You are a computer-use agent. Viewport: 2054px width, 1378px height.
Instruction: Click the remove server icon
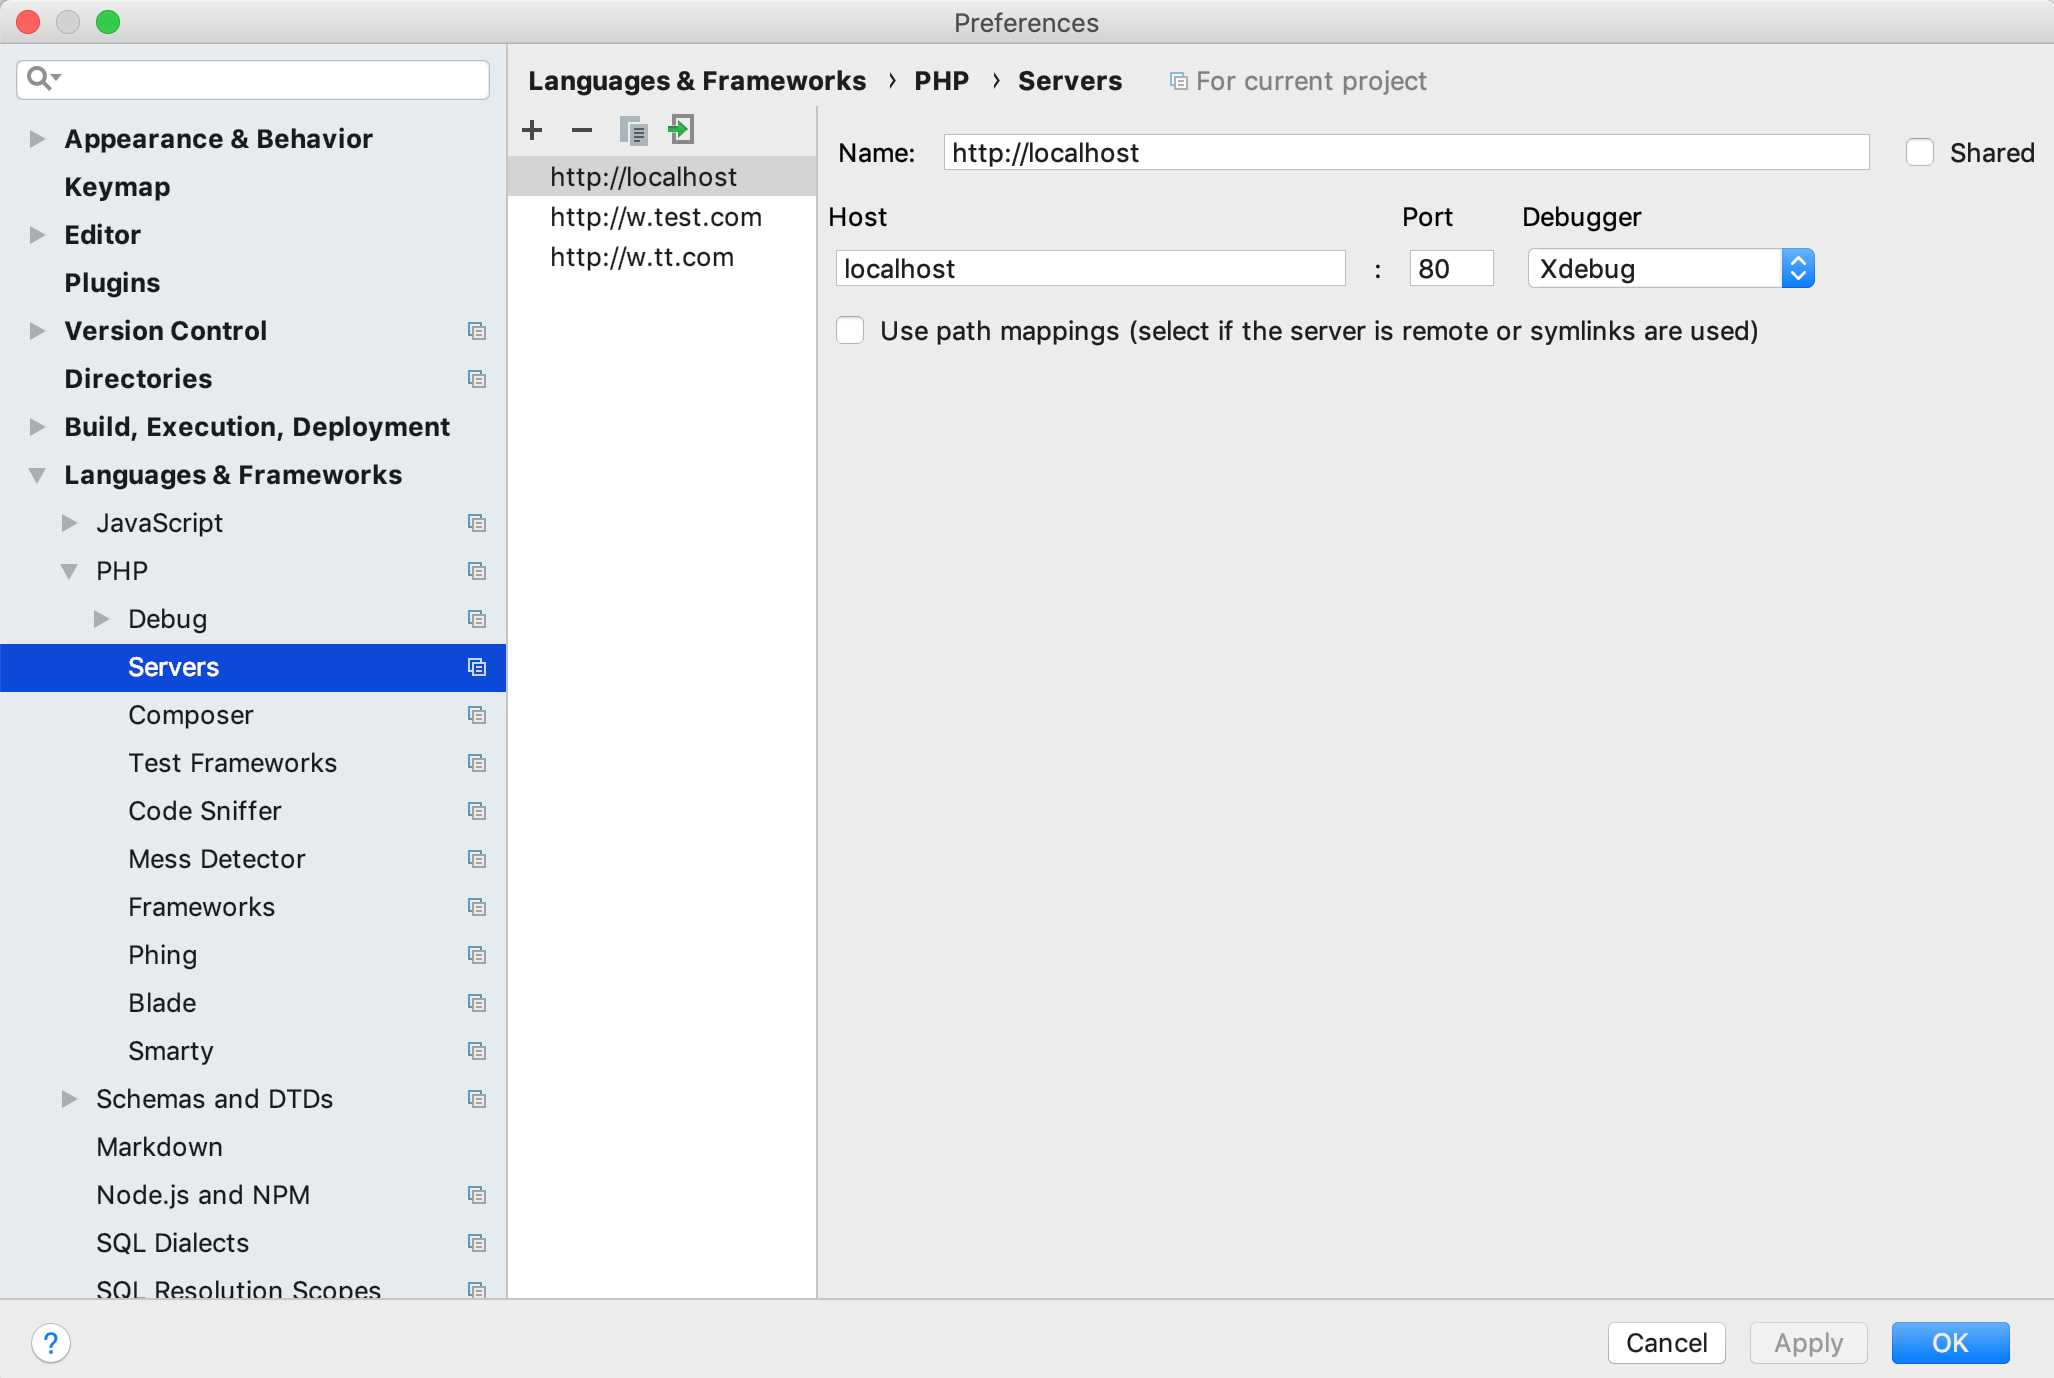tap(583, 131)
